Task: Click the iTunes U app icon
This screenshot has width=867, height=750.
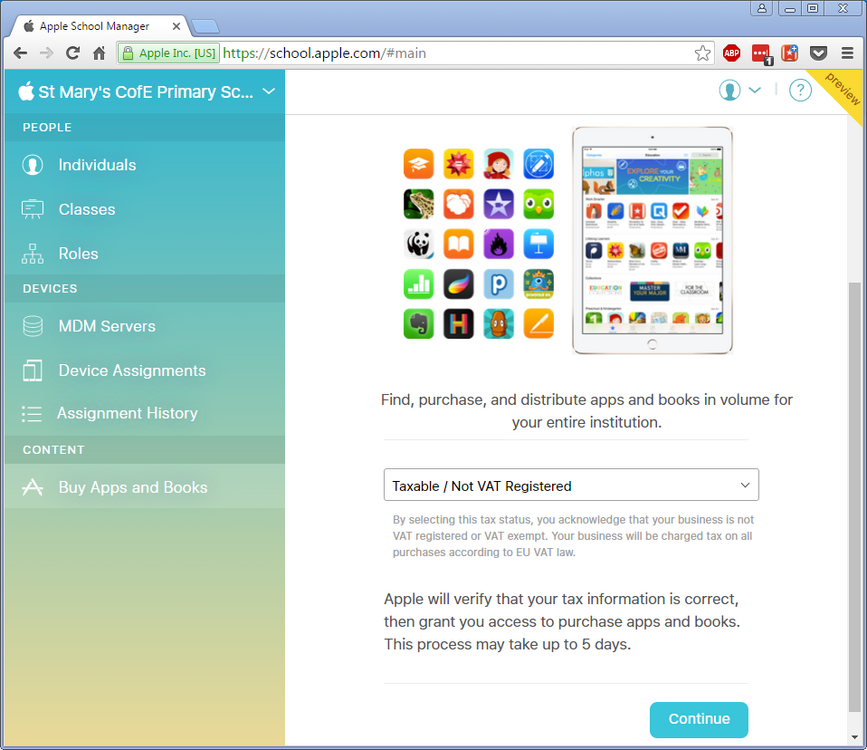Action: point(419,164)
